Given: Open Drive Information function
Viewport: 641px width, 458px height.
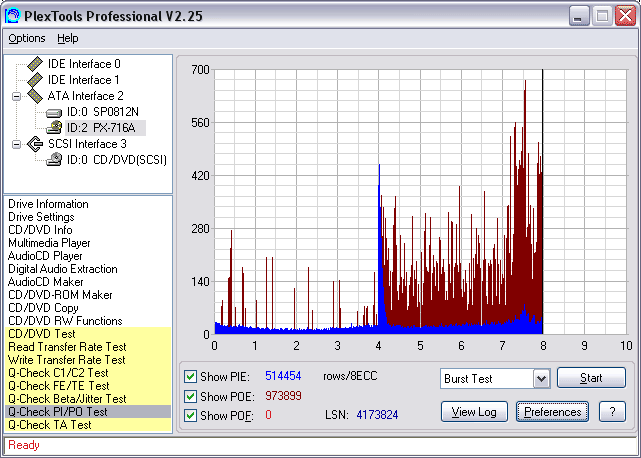Looking at the screenshot, I should pyautogui.click(x=48, y=204).
